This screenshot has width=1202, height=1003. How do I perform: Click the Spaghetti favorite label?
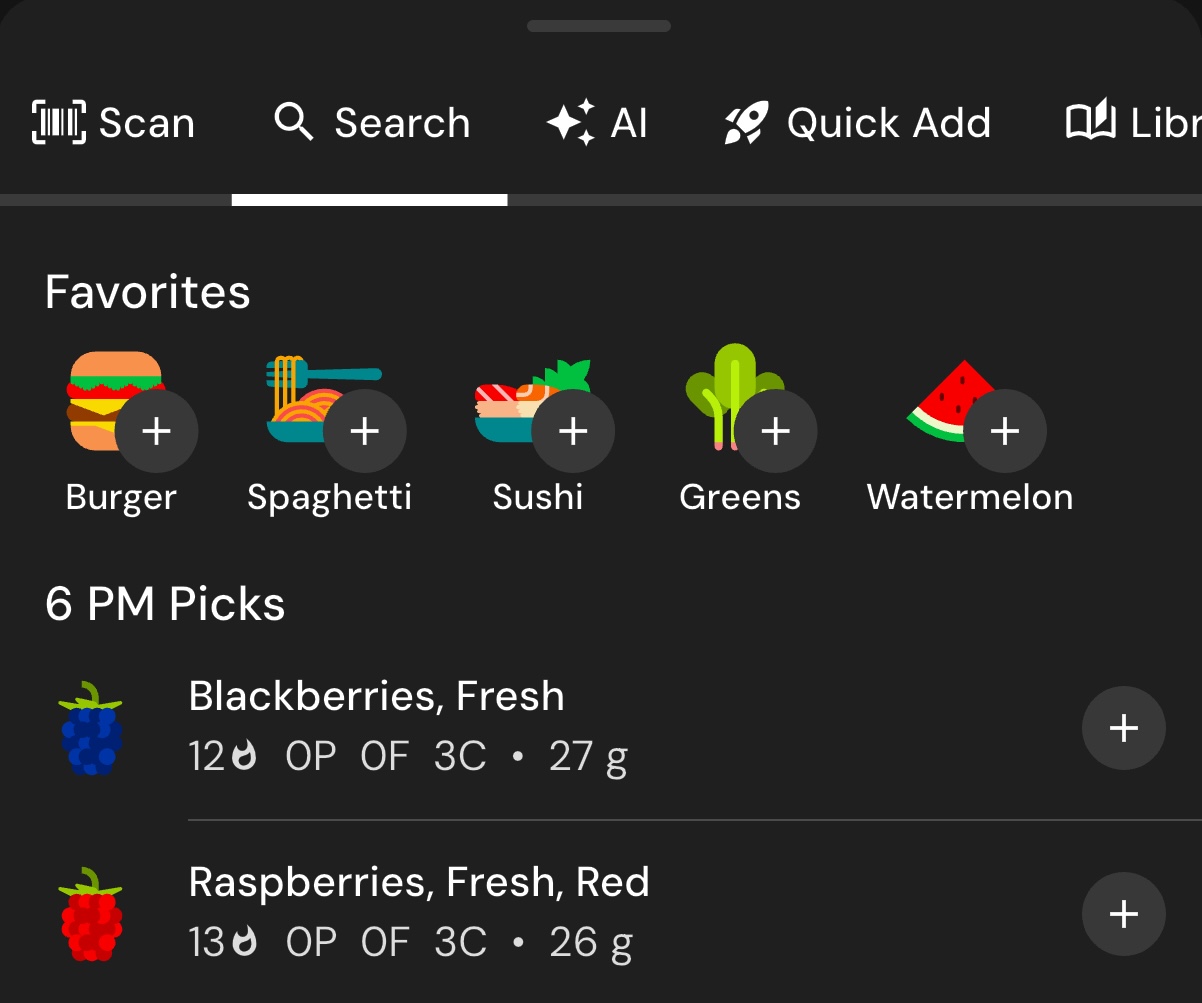[x=329, y=498]
